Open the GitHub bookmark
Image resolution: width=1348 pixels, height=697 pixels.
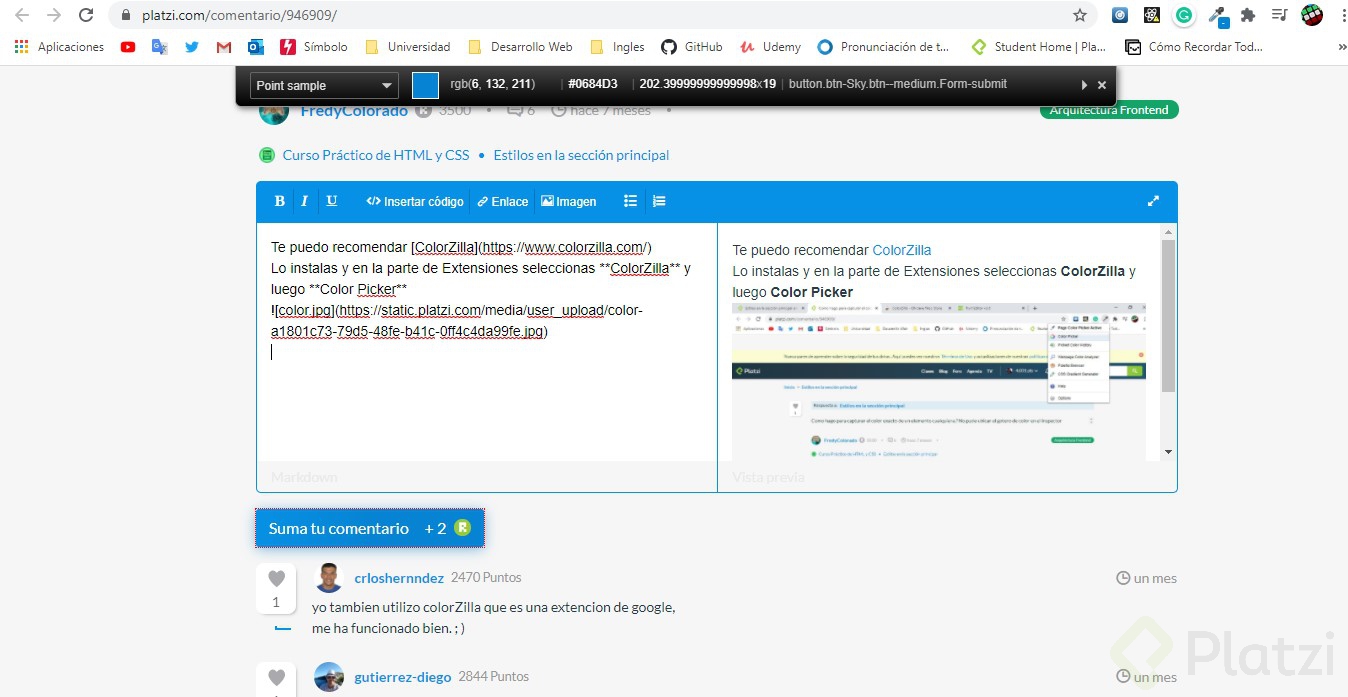692,47
